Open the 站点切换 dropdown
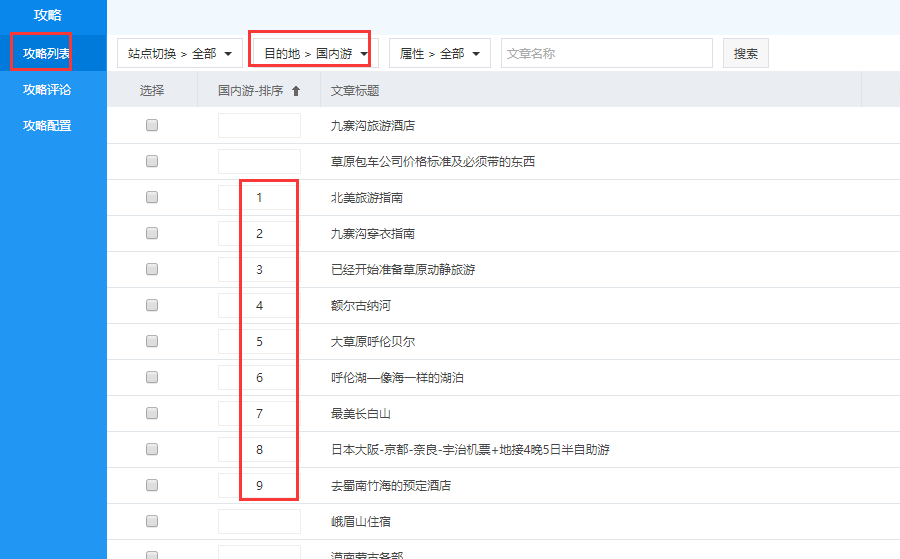Viewport: 900px width, 559px height. point(180,54)
